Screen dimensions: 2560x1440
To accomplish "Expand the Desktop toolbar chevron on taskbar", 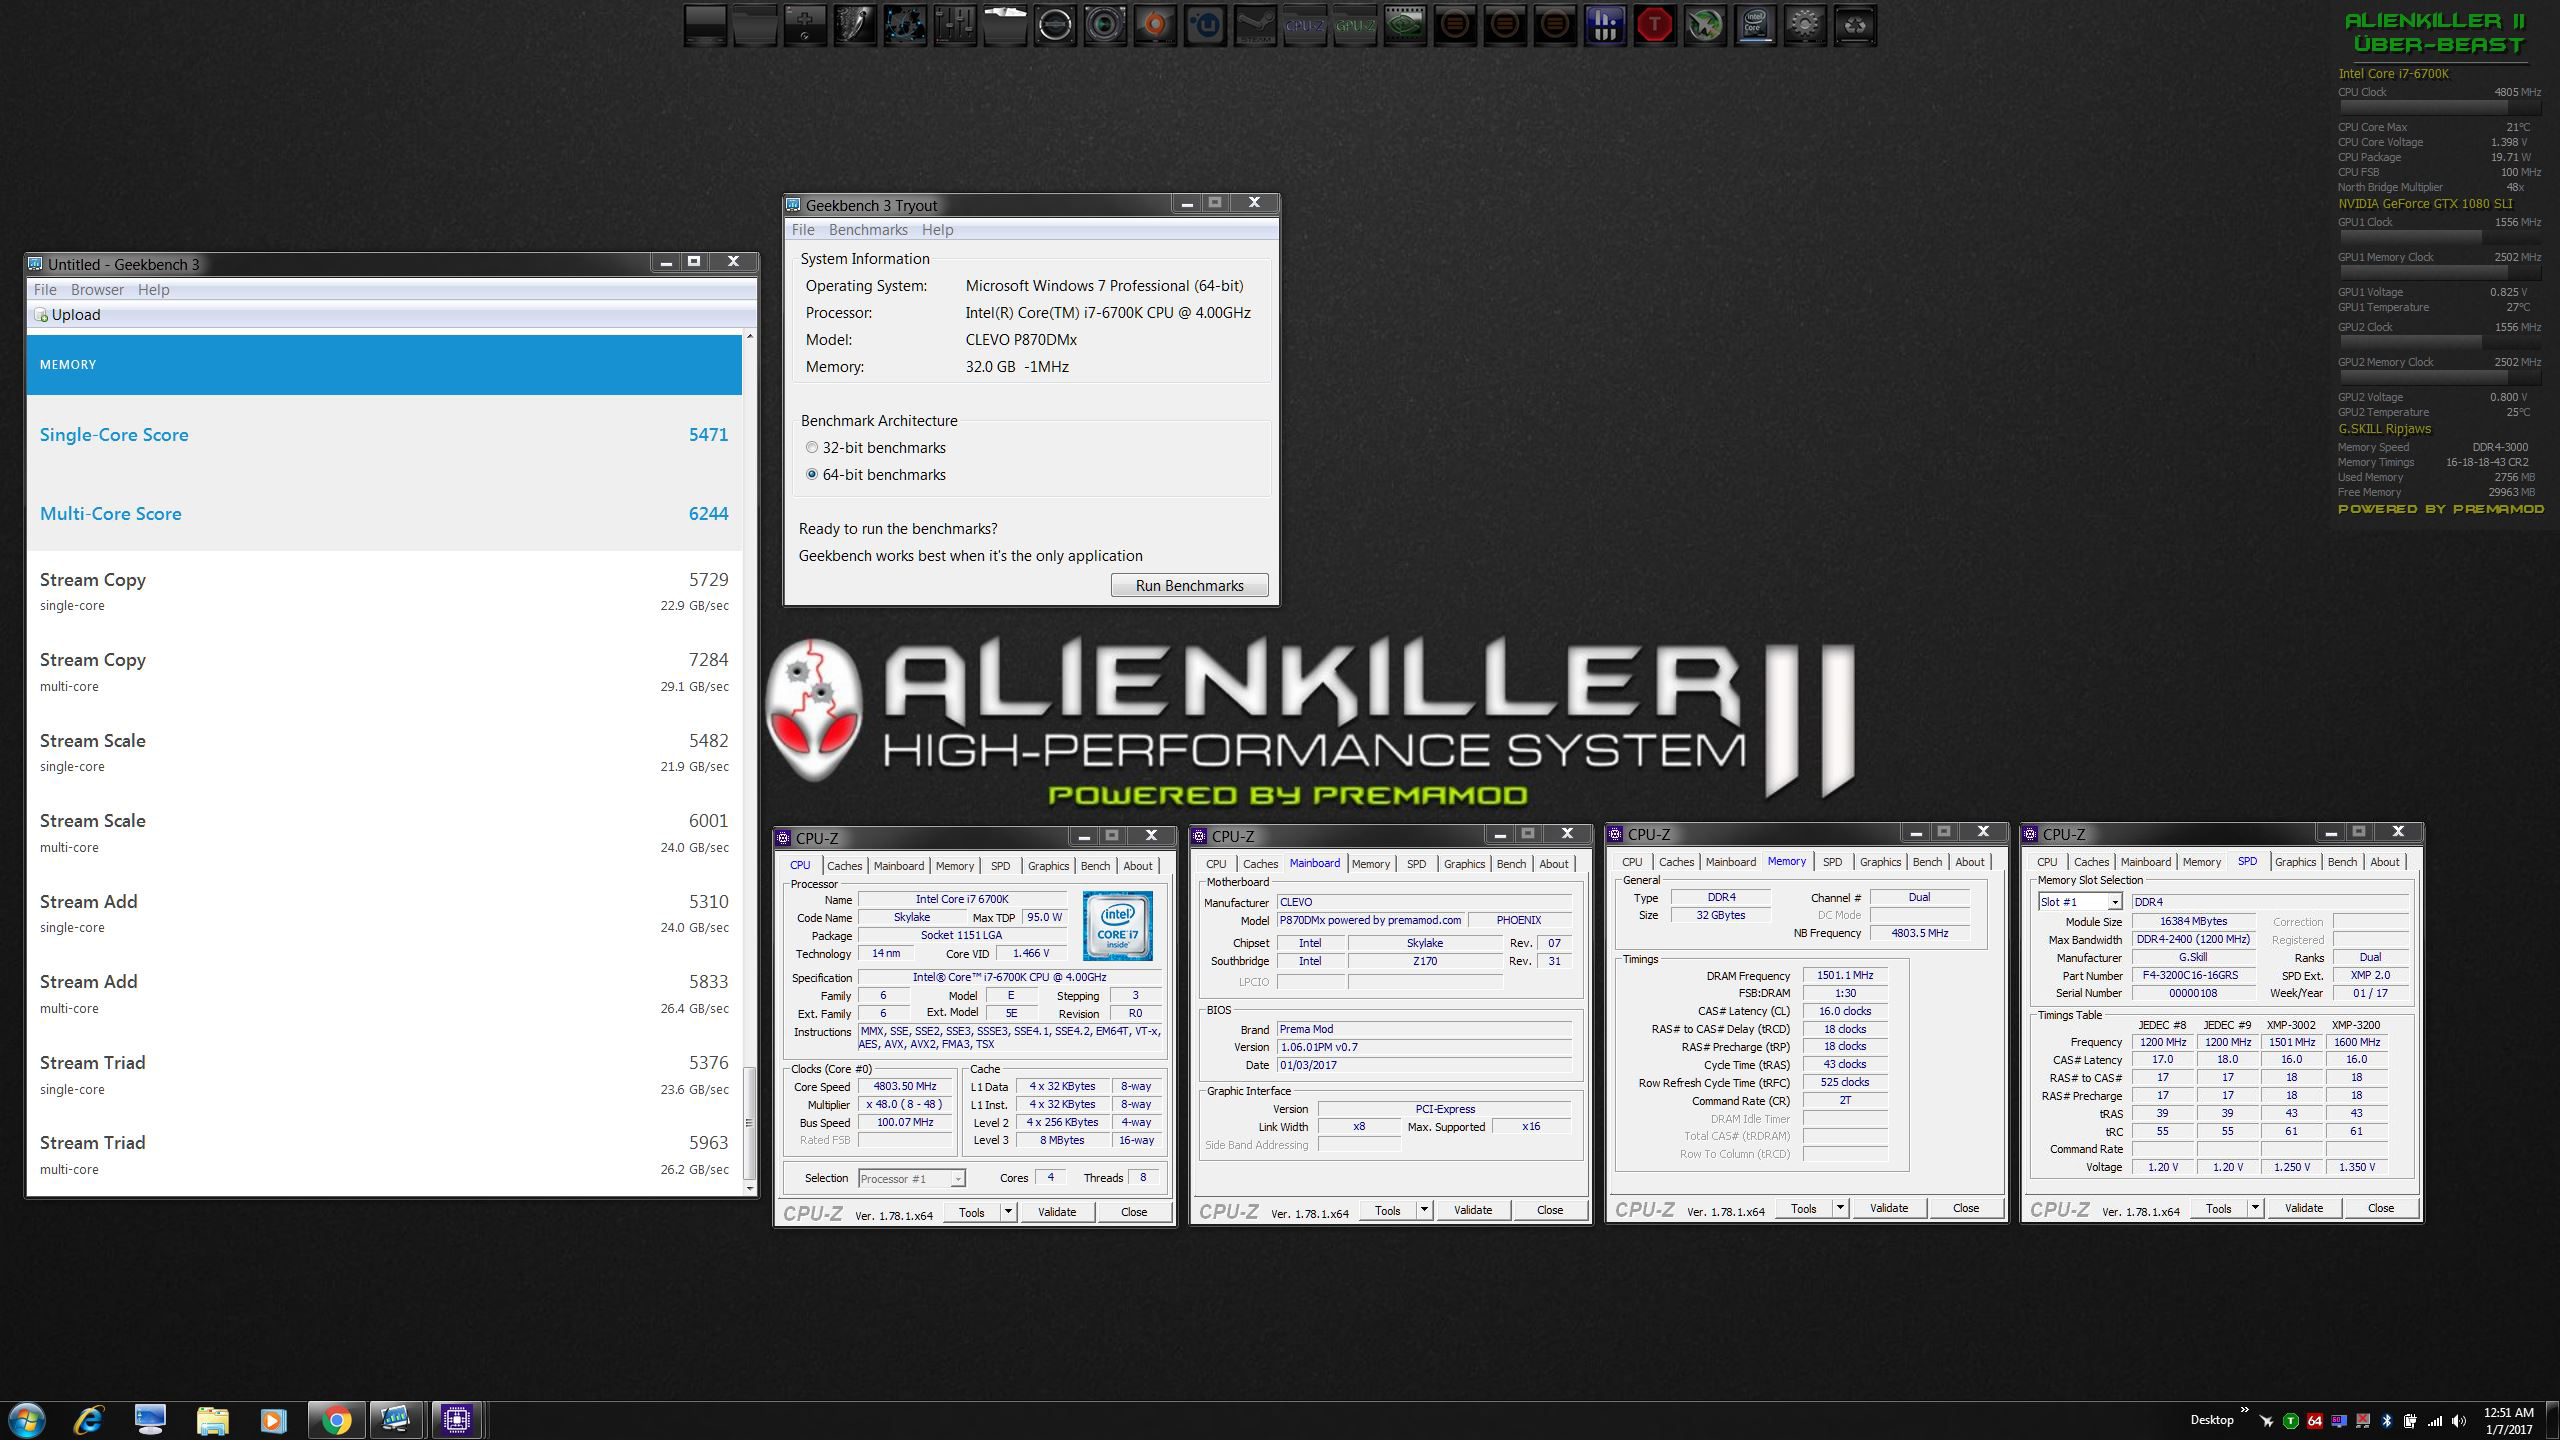I will pyautogui.click(x=2244, y=1410).
